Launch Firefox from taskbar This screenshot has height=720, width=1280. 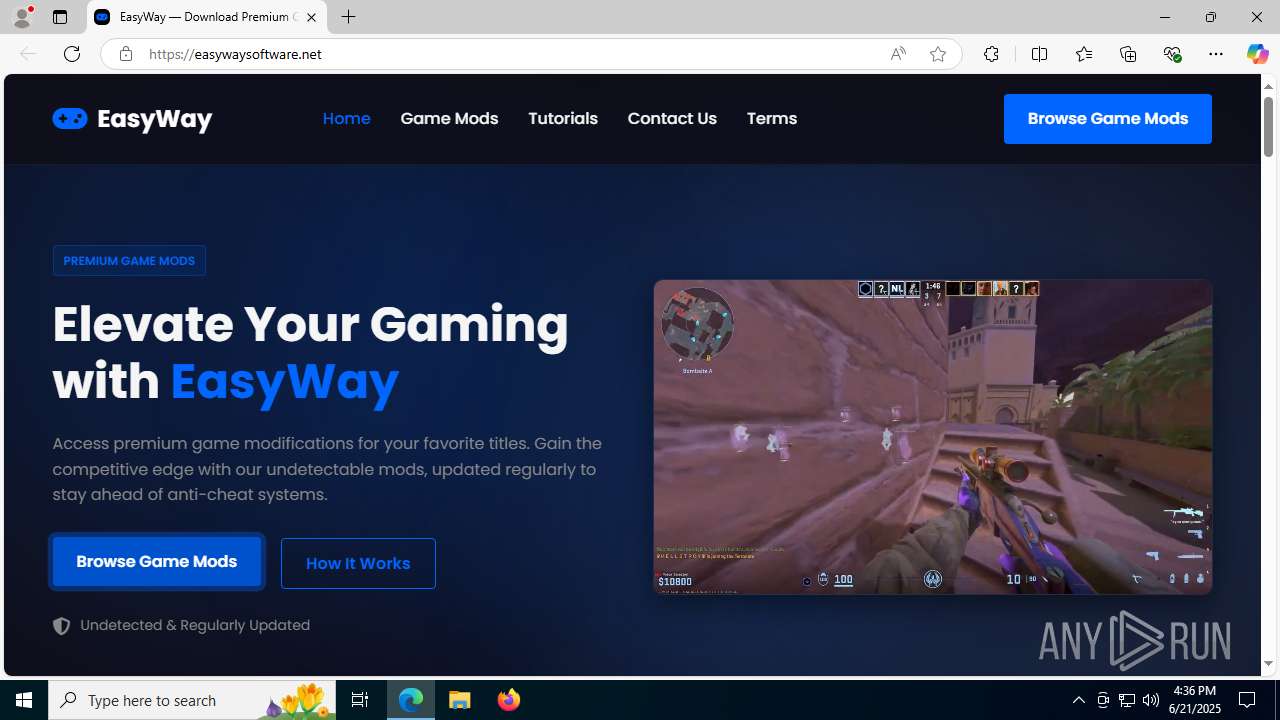pos(509,700)
